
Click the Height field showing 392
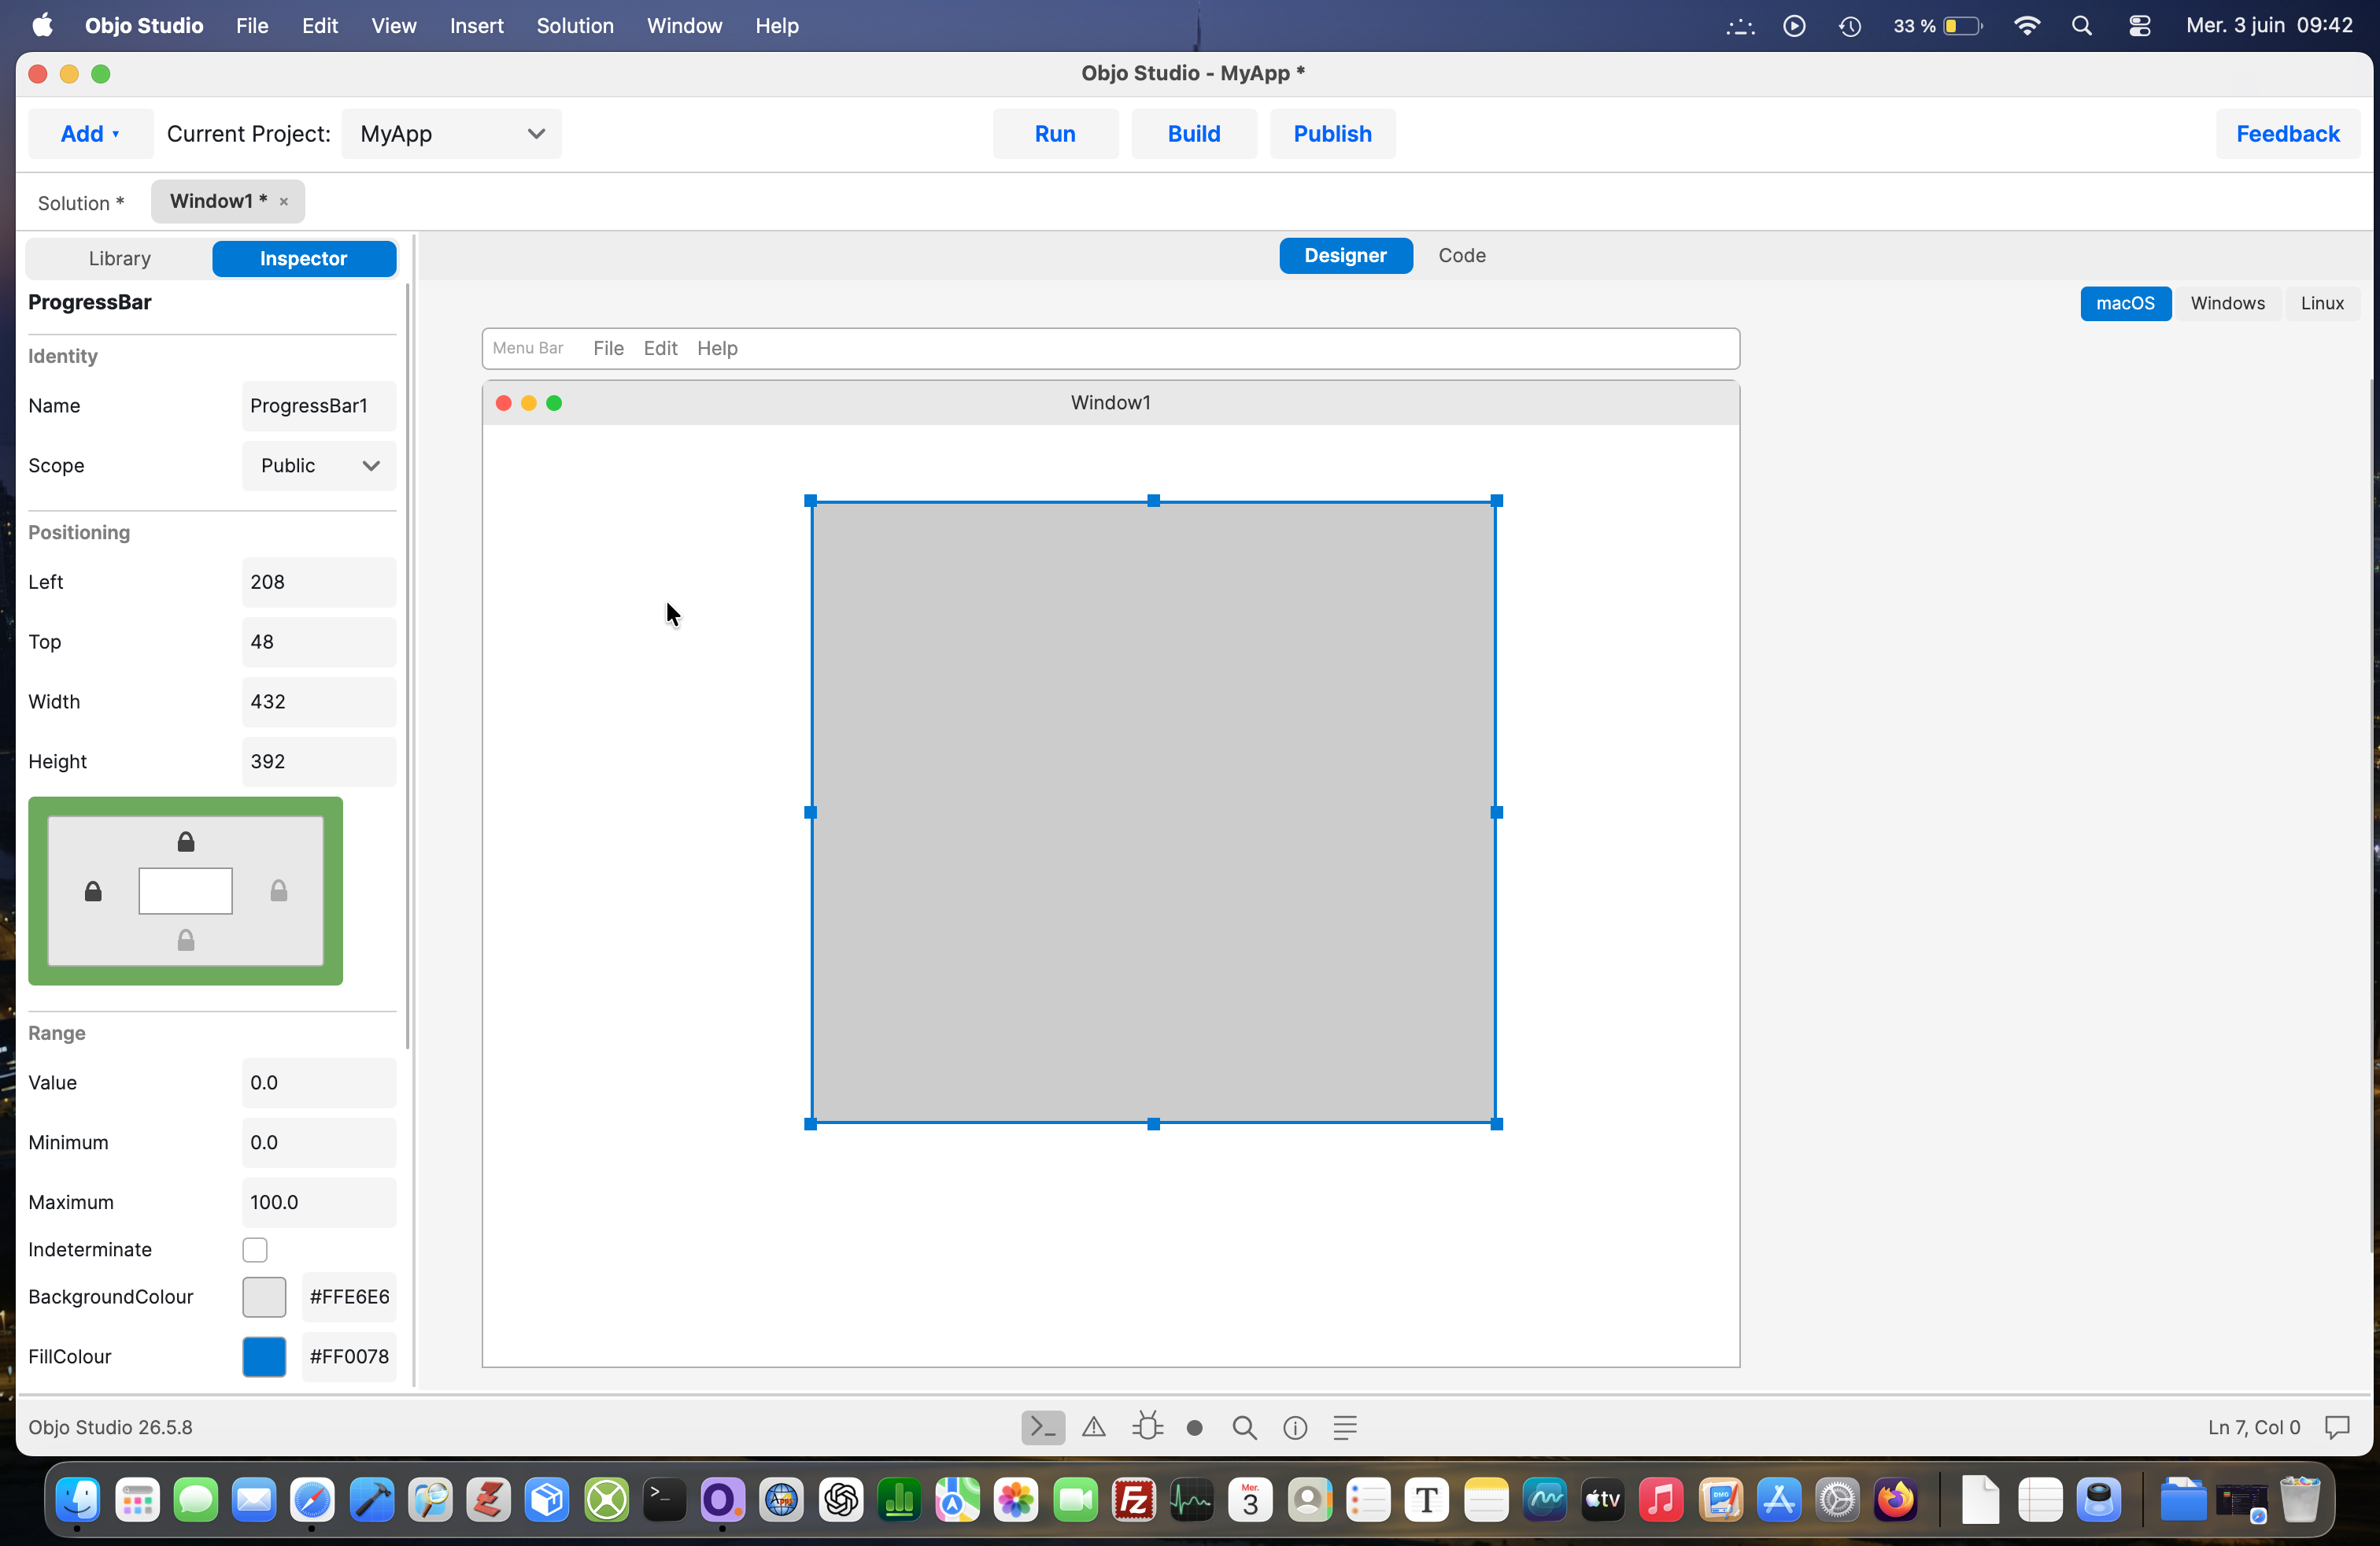[x=319, y=762]
